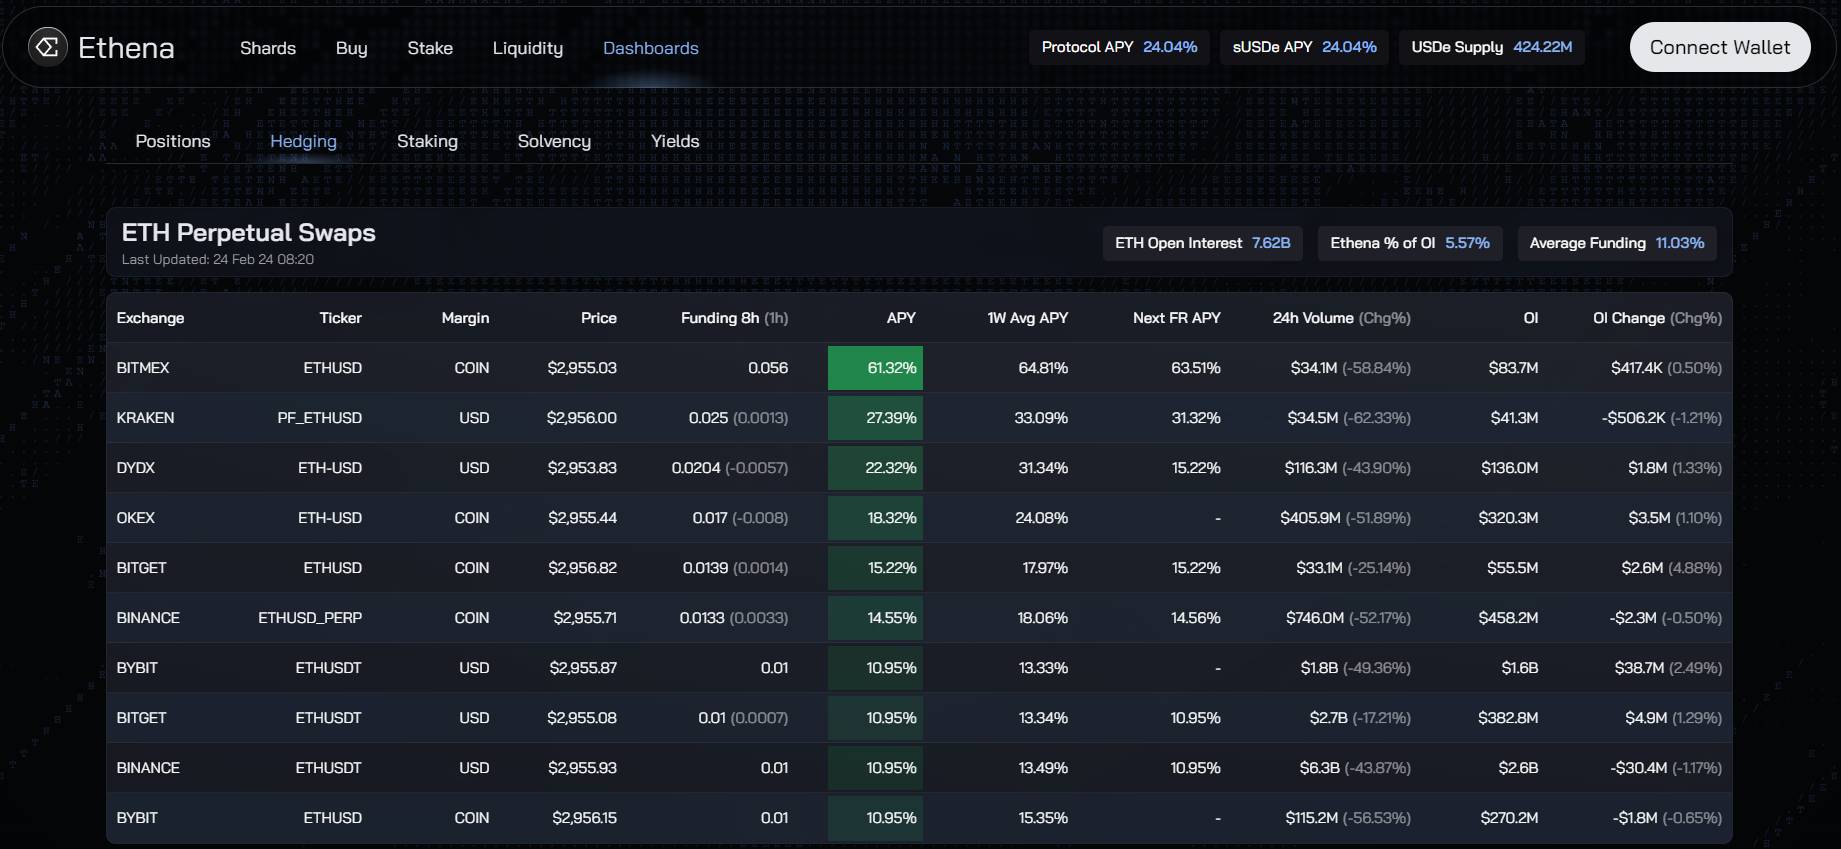Switch to the Positions tab
1841x849 pixels.
173,141
